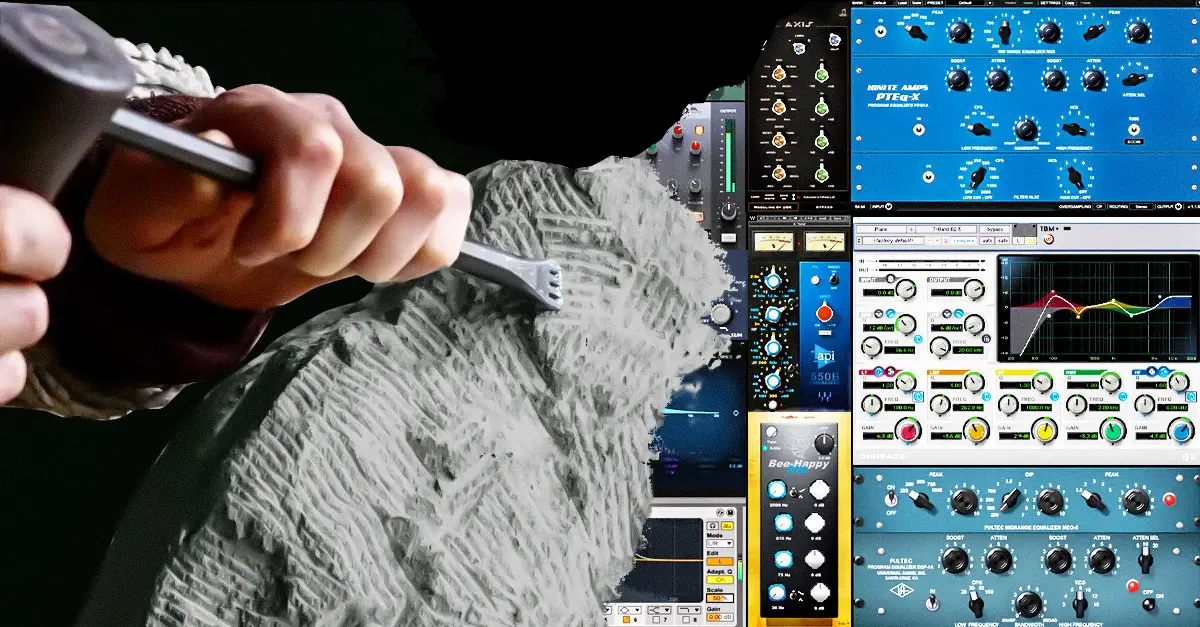Click the red button on API 550B
Screen dimensions: 1200x627
pos(825,313)
